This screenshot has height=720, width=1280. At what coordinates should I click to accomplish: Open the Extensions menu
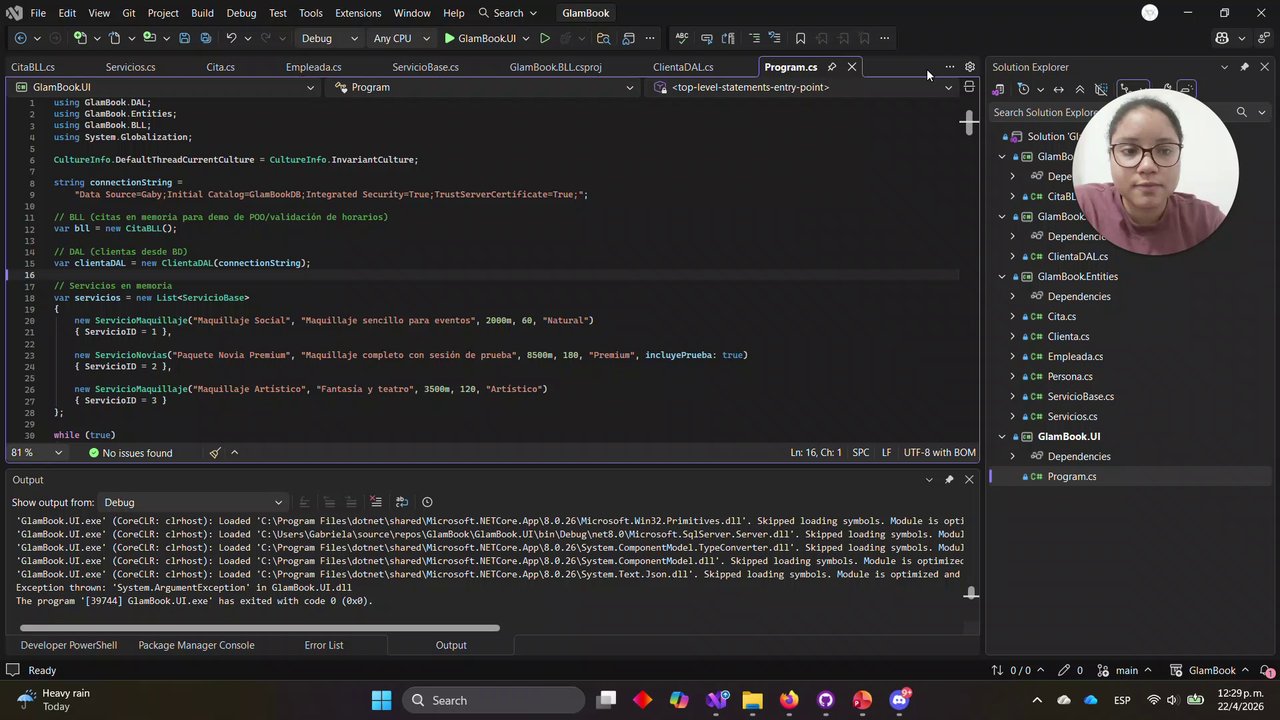358,13
